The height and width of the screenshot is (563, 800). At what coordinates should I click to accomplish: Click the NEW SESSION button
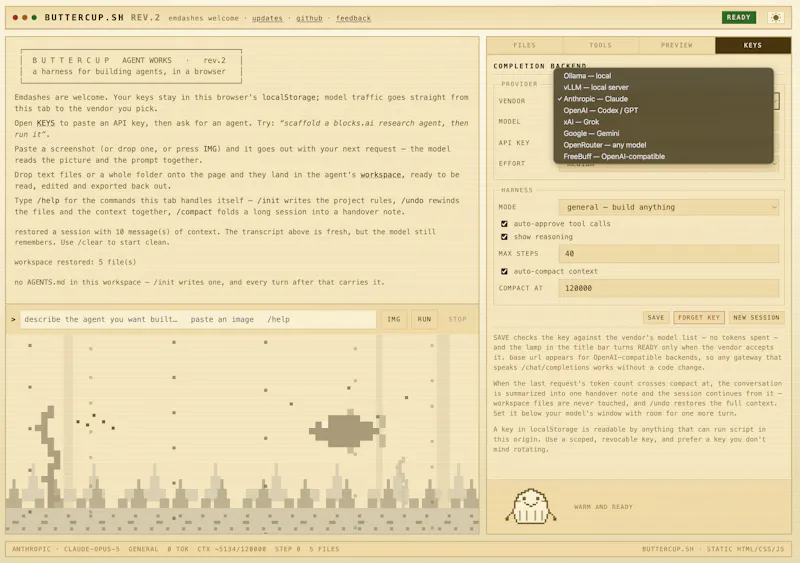(x=756, y=317)
